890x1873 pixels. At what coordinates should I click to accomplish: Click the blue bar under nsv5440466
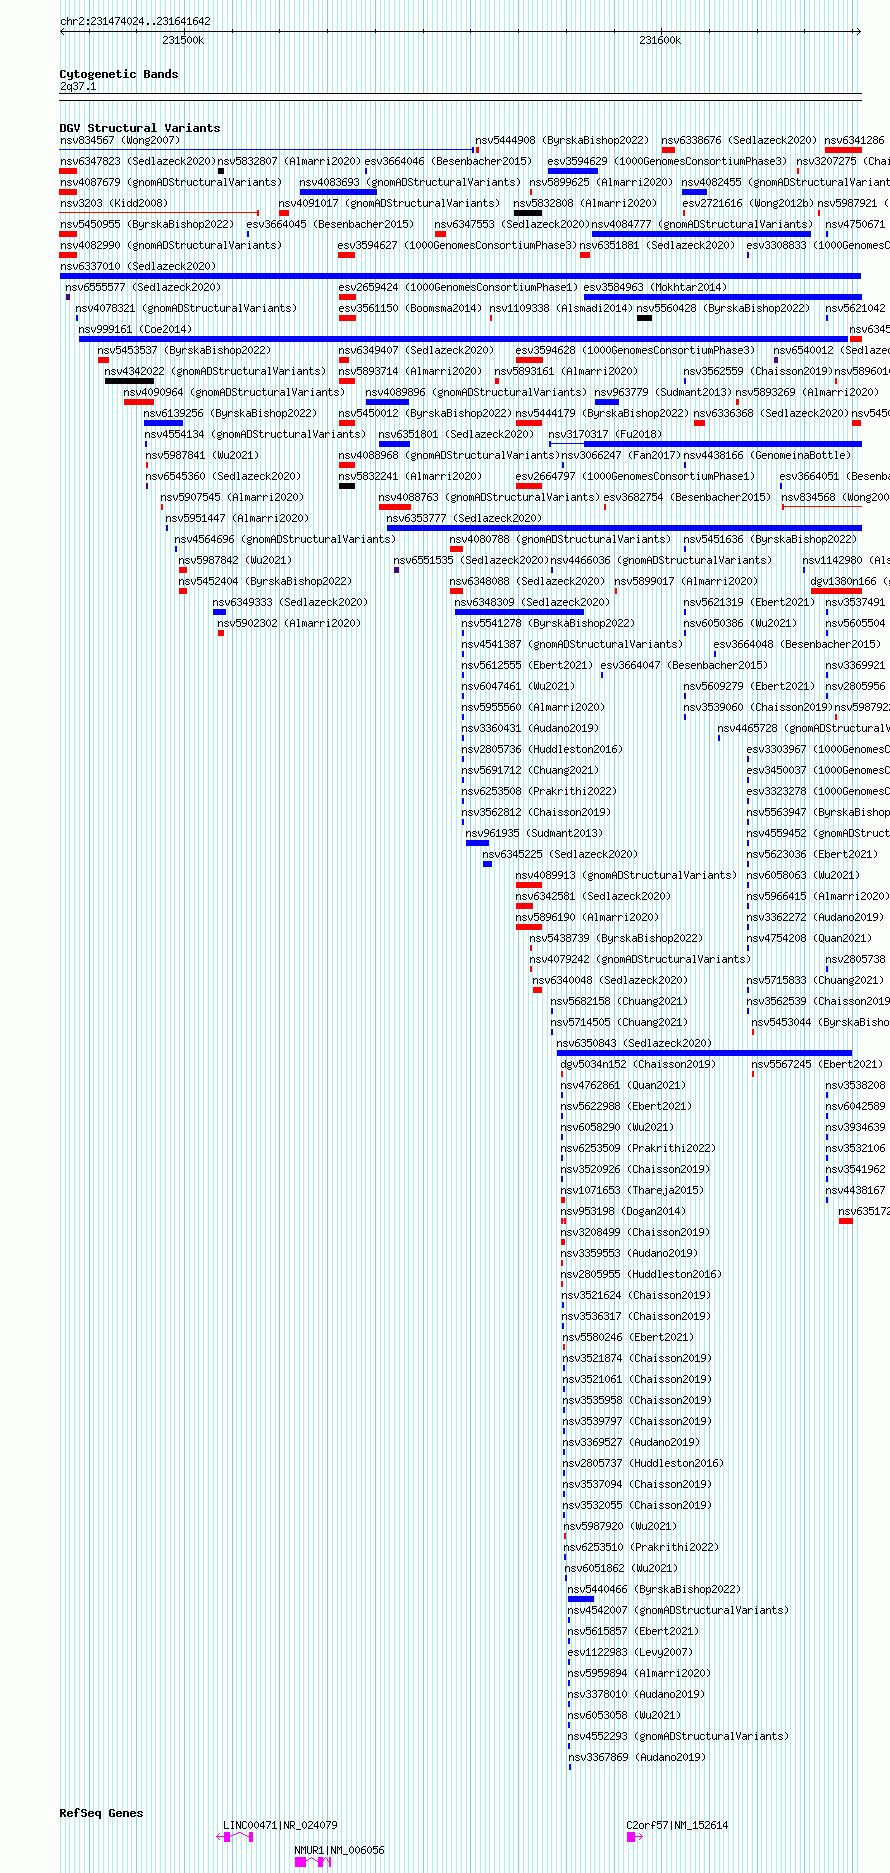pyautogui.click(x=580, y=1599)
